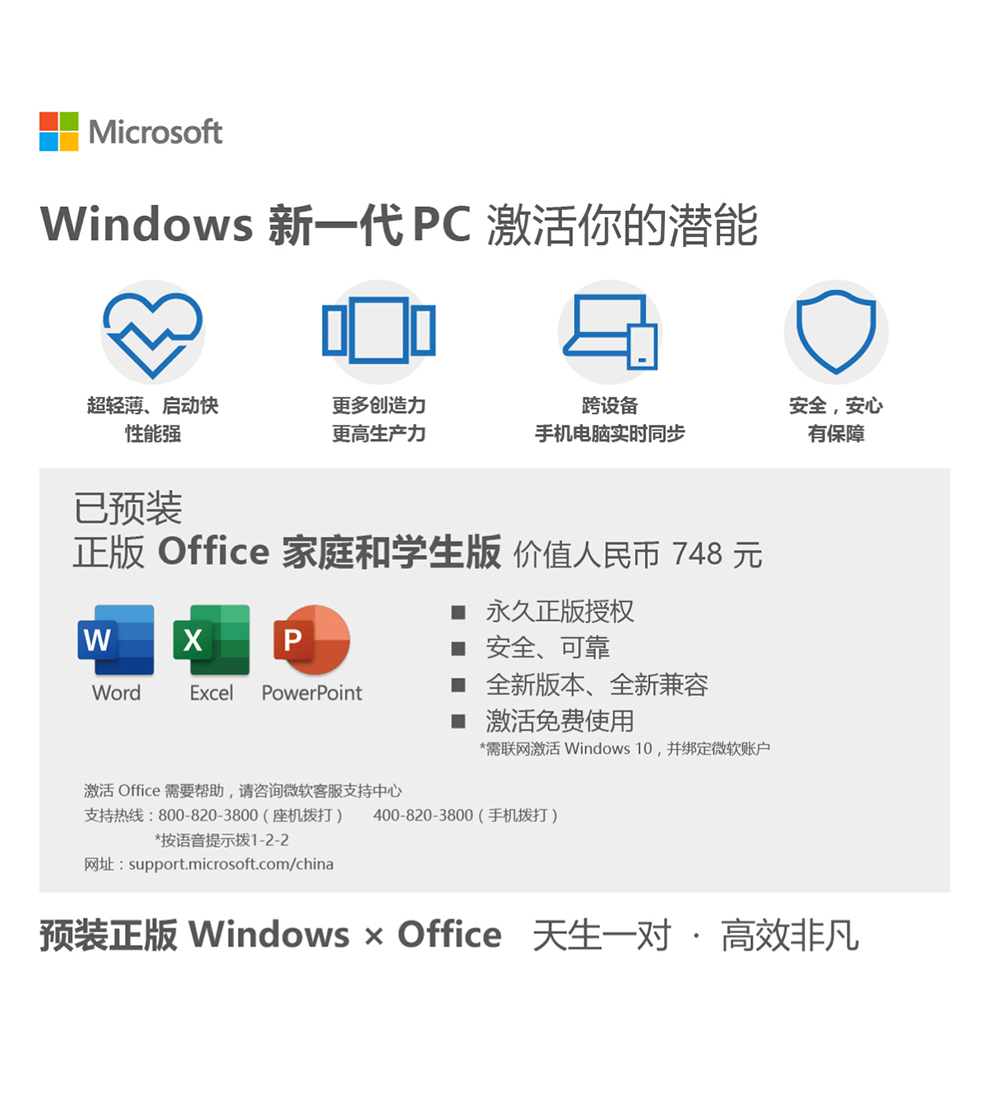Select the laptop and phone cross-device icon
The image size is (990, 1103).
pos(610,332)
